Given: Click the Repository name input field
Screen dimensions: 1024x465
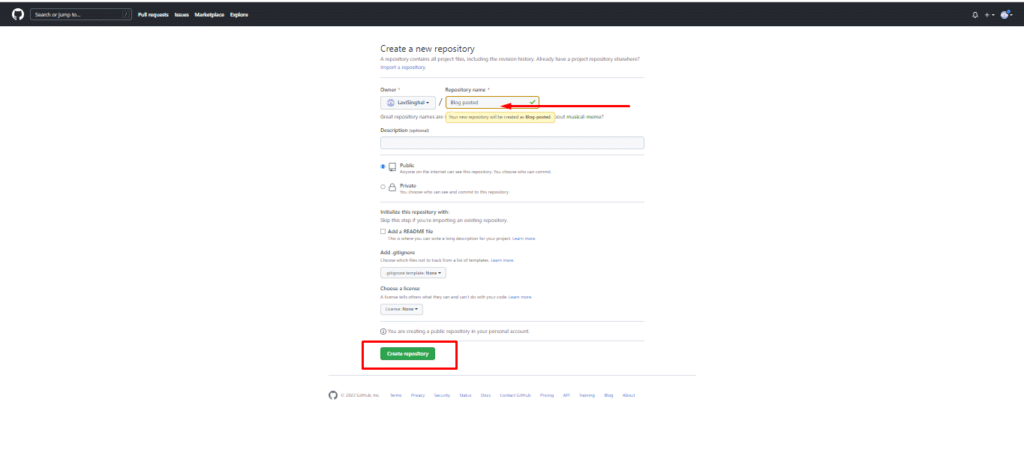Looking at the screenshot, I should coord(492,103).
